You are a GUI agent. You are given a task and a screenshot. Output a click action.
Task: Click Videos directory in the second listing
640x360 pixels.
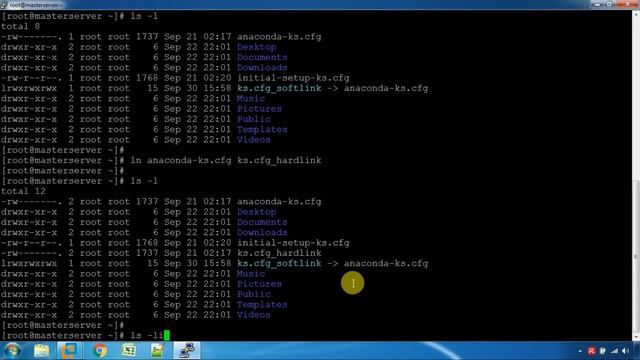coord(254,315)
